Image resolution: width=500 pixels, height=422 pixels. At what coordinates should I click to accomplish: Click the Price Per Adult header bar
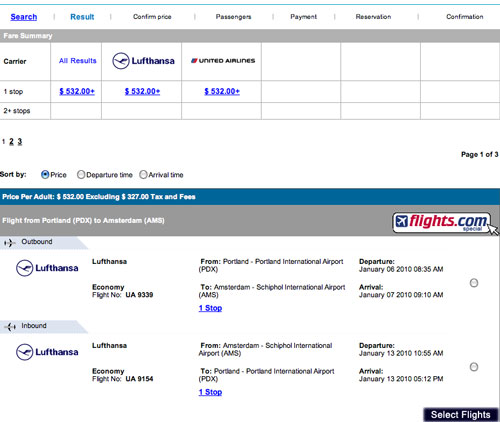pos(250,197)
